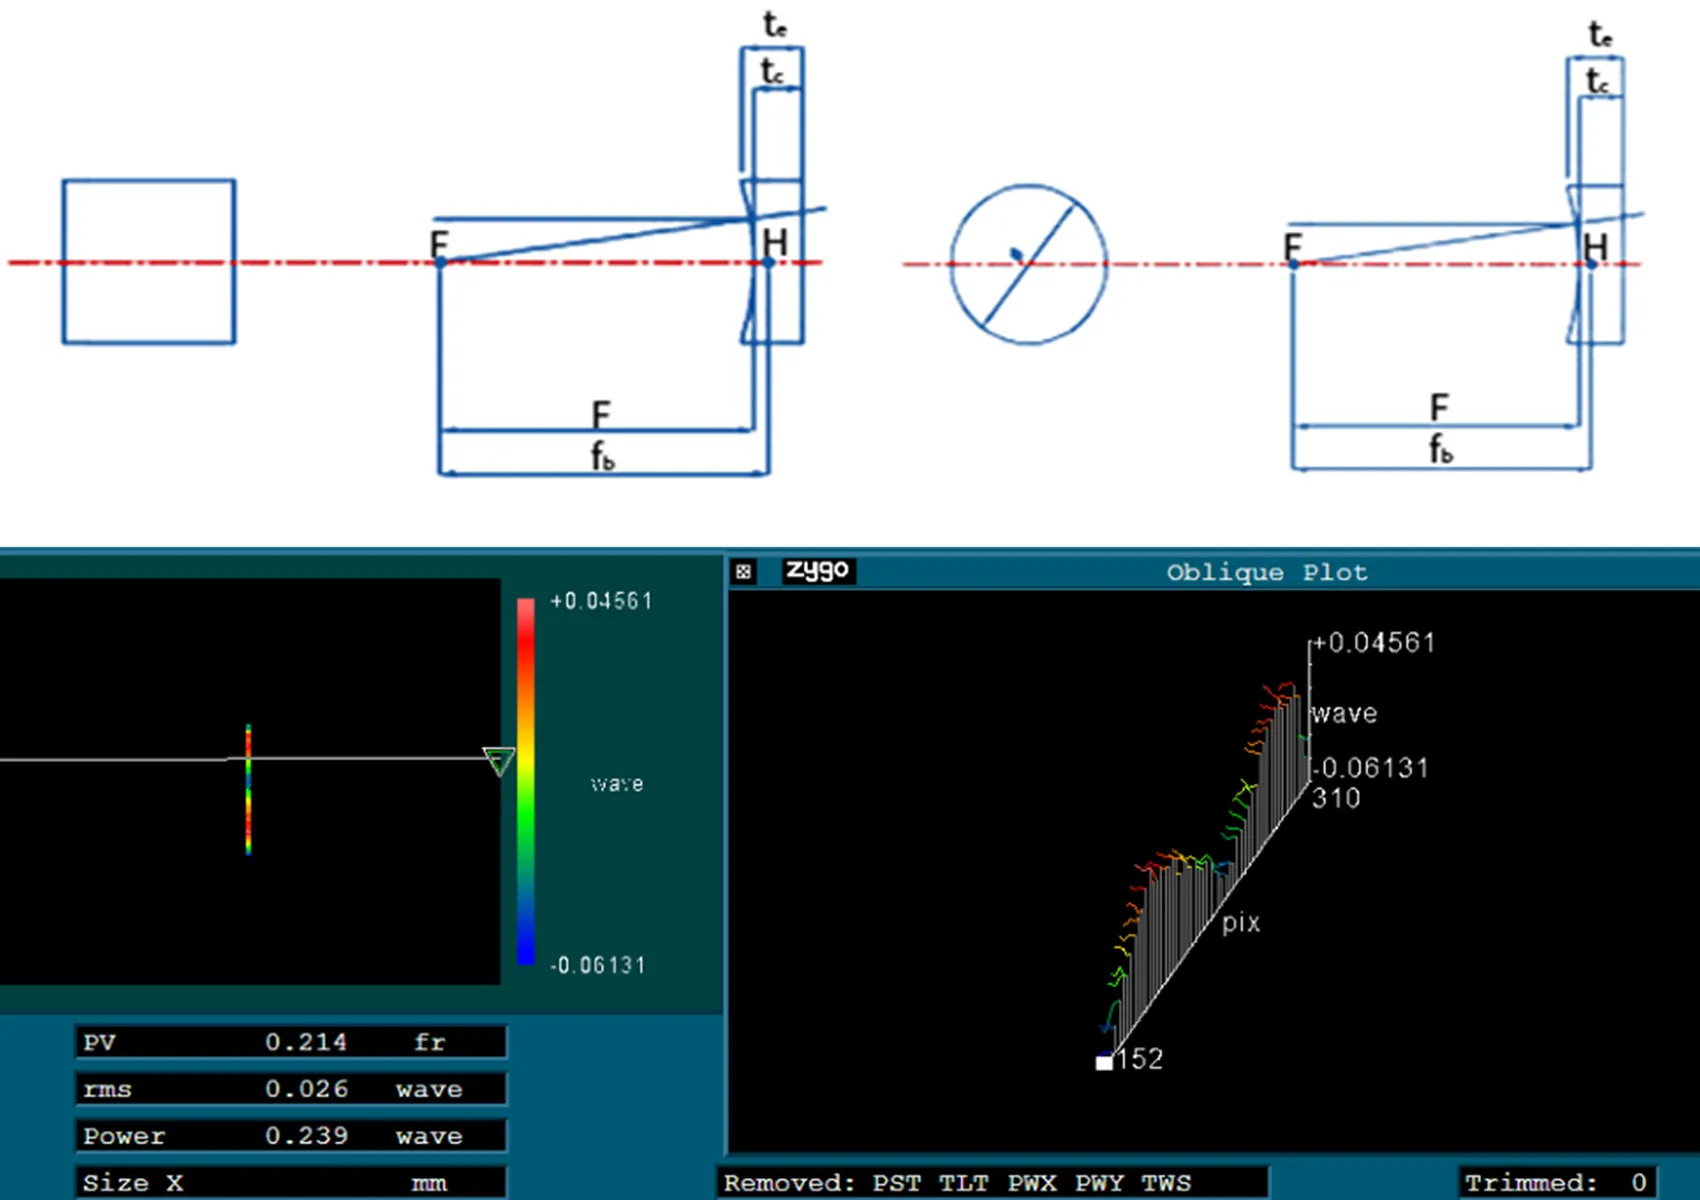The image size is (1700, 1200).
Task: Click the colored data stripe in filled plot
Action: pos(248,790)
